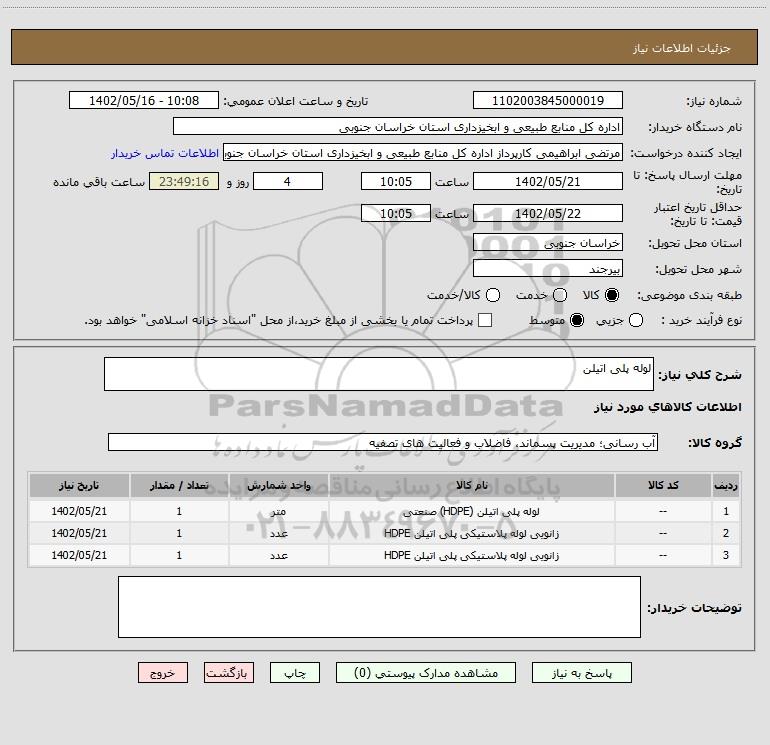Image resolution: width=770 pixels, height=745 pixels.
Task: Click the نام کالا column header
Action: click(x=472, y=486)
